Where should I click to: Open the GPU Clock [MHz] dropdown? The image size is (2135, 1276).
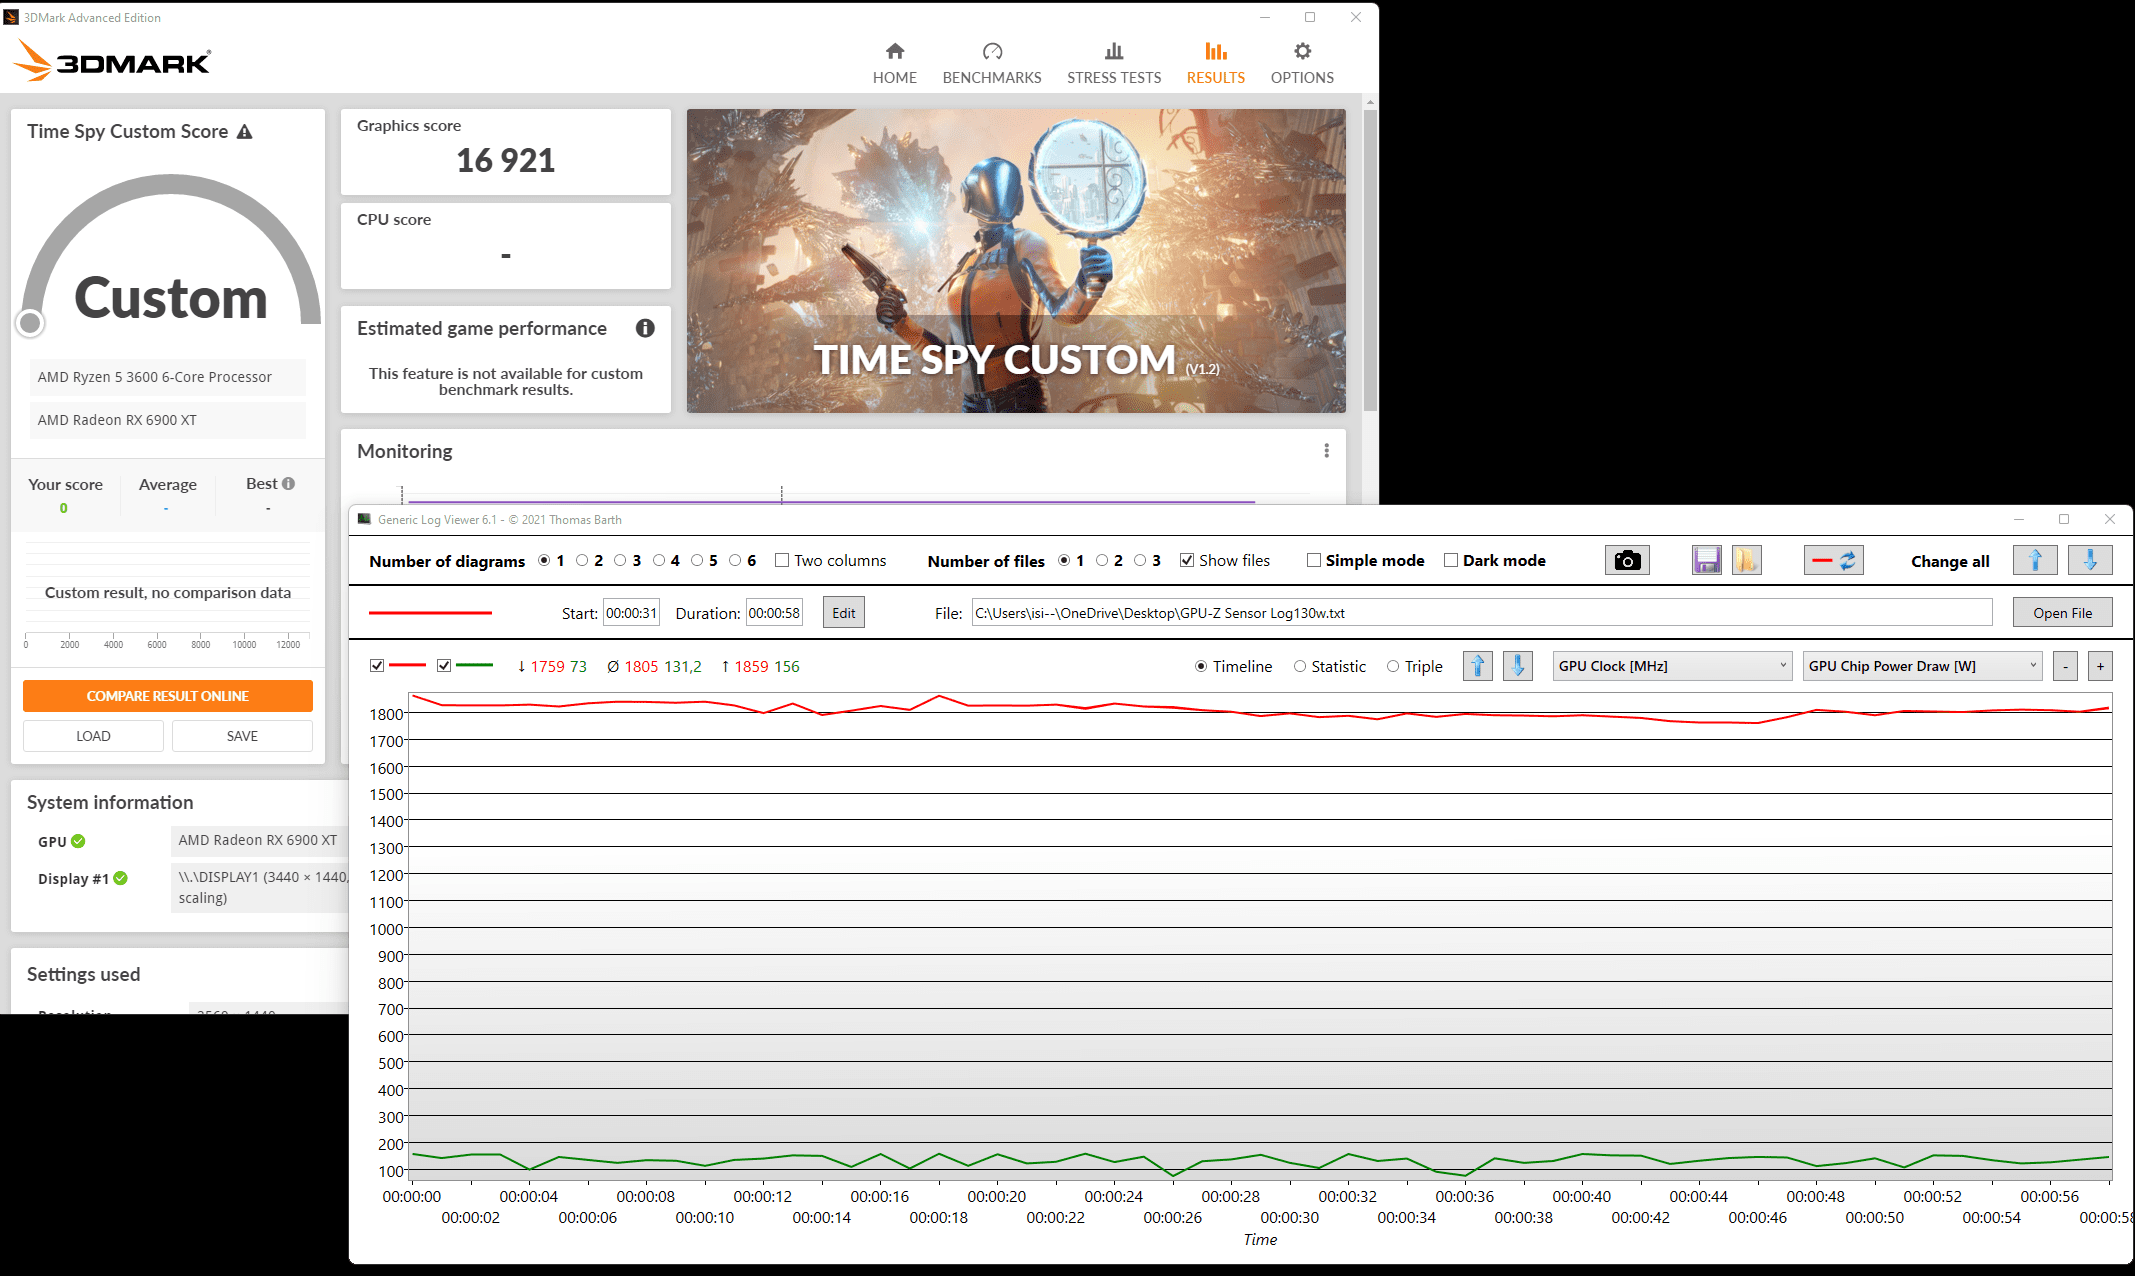pos(1672,666)
